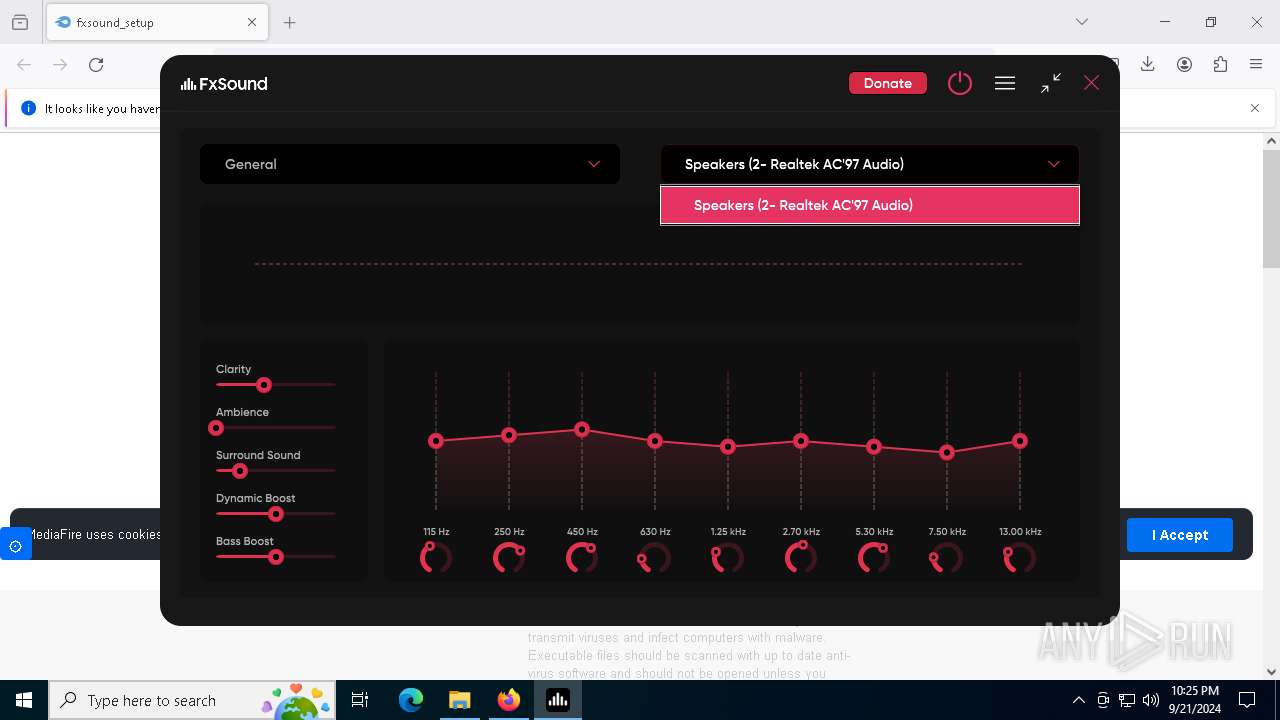Click the taskbar clock and date
The width and height of the screenshot is (1280, 720).
[1195, 700]
